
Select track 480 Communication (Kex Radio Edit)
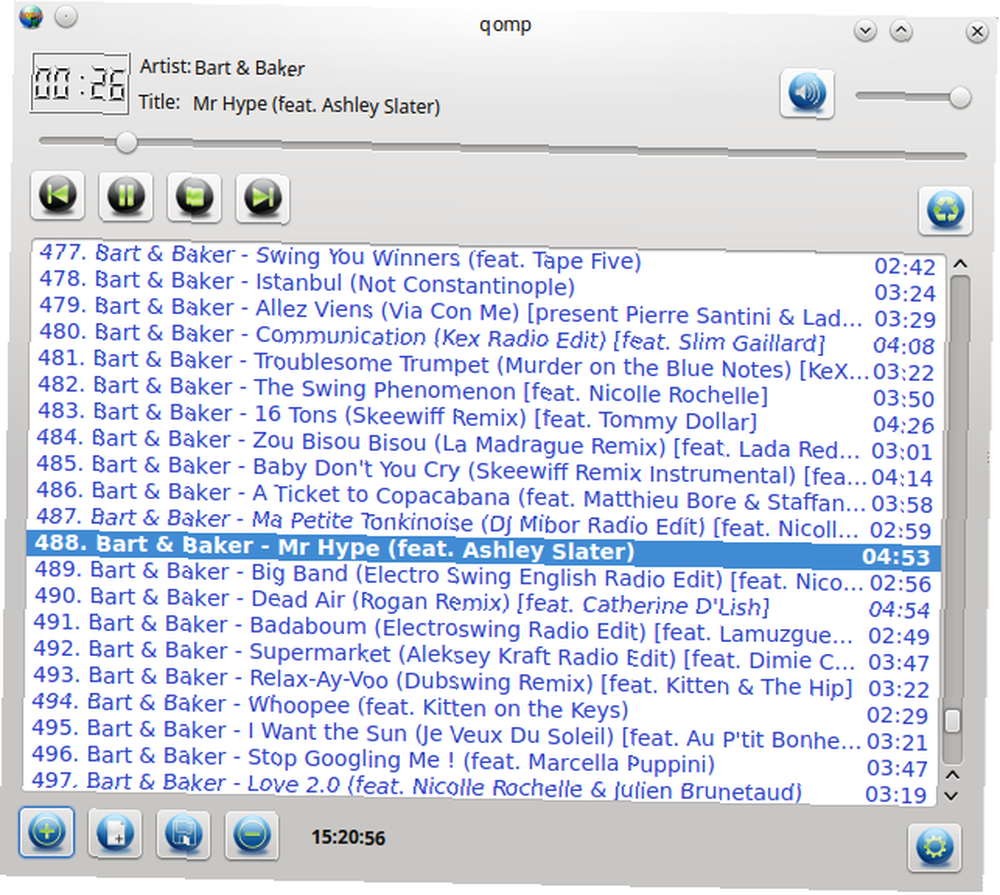[x=485, y=337]
